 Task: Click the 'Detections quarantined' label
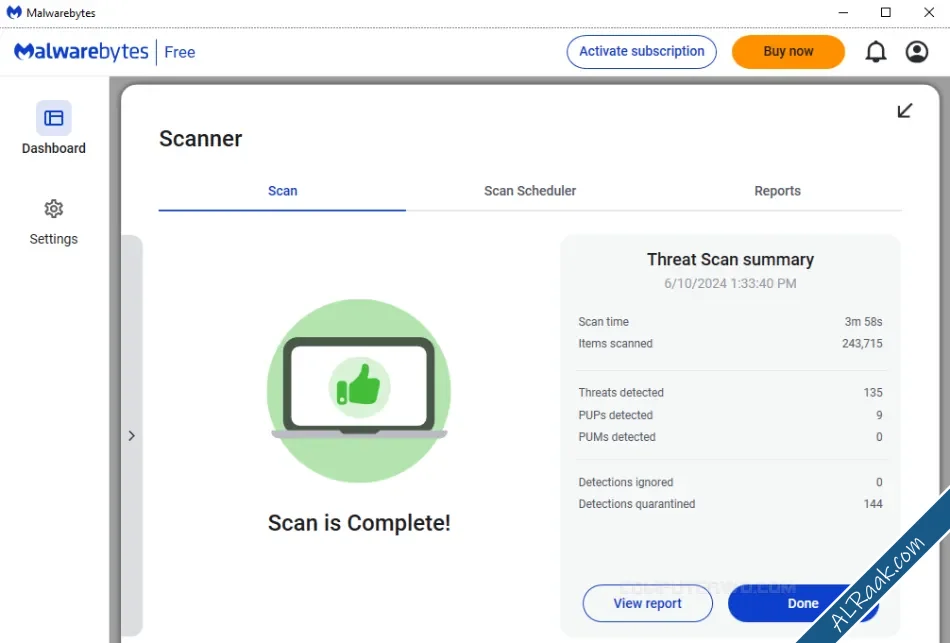click(636, 504)
